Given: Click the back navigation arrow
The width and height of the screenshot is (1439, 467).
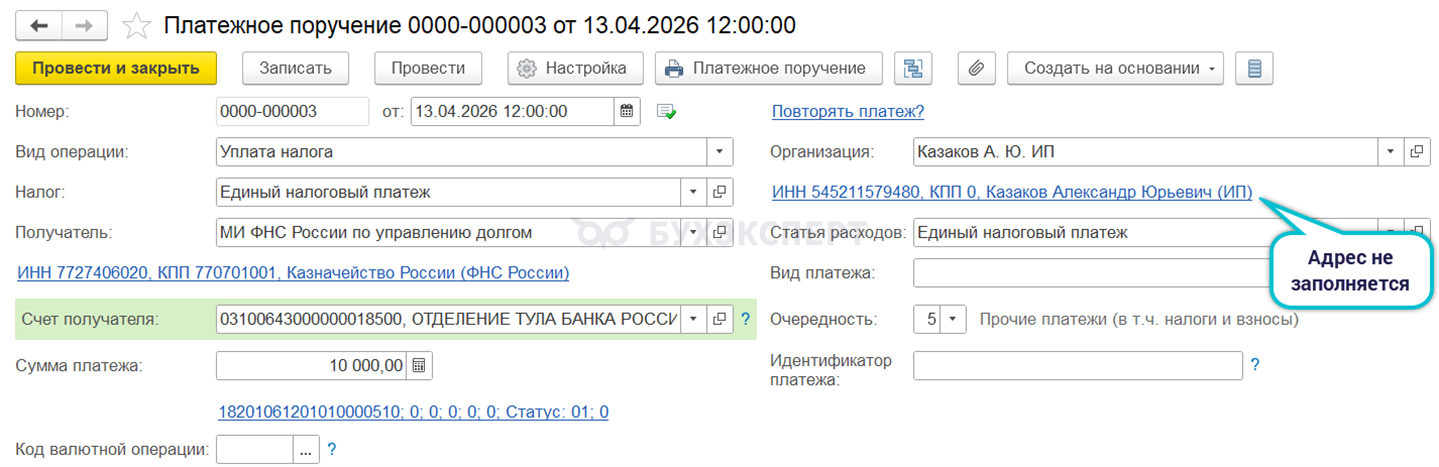Looking at the screenshot, I should [x=39, y=26].
